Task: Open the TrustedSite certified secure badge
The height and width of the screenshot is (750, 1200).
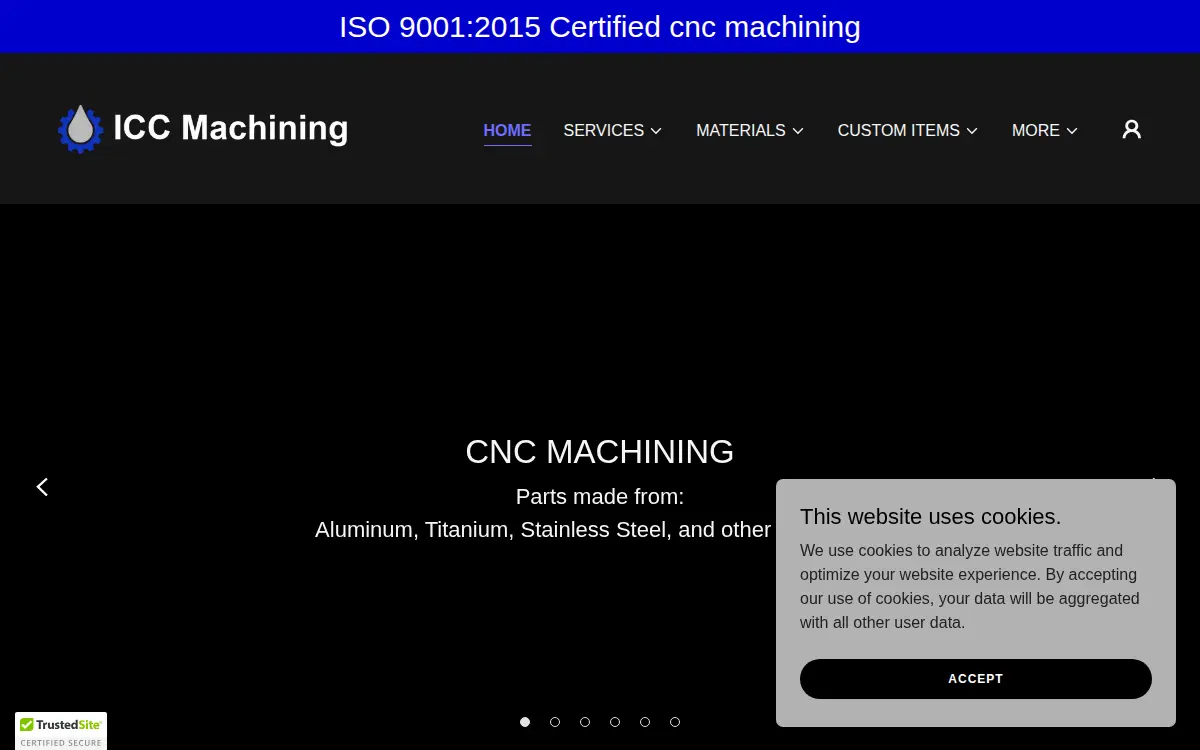Action: pyautogui.click(x=61, y=731)
